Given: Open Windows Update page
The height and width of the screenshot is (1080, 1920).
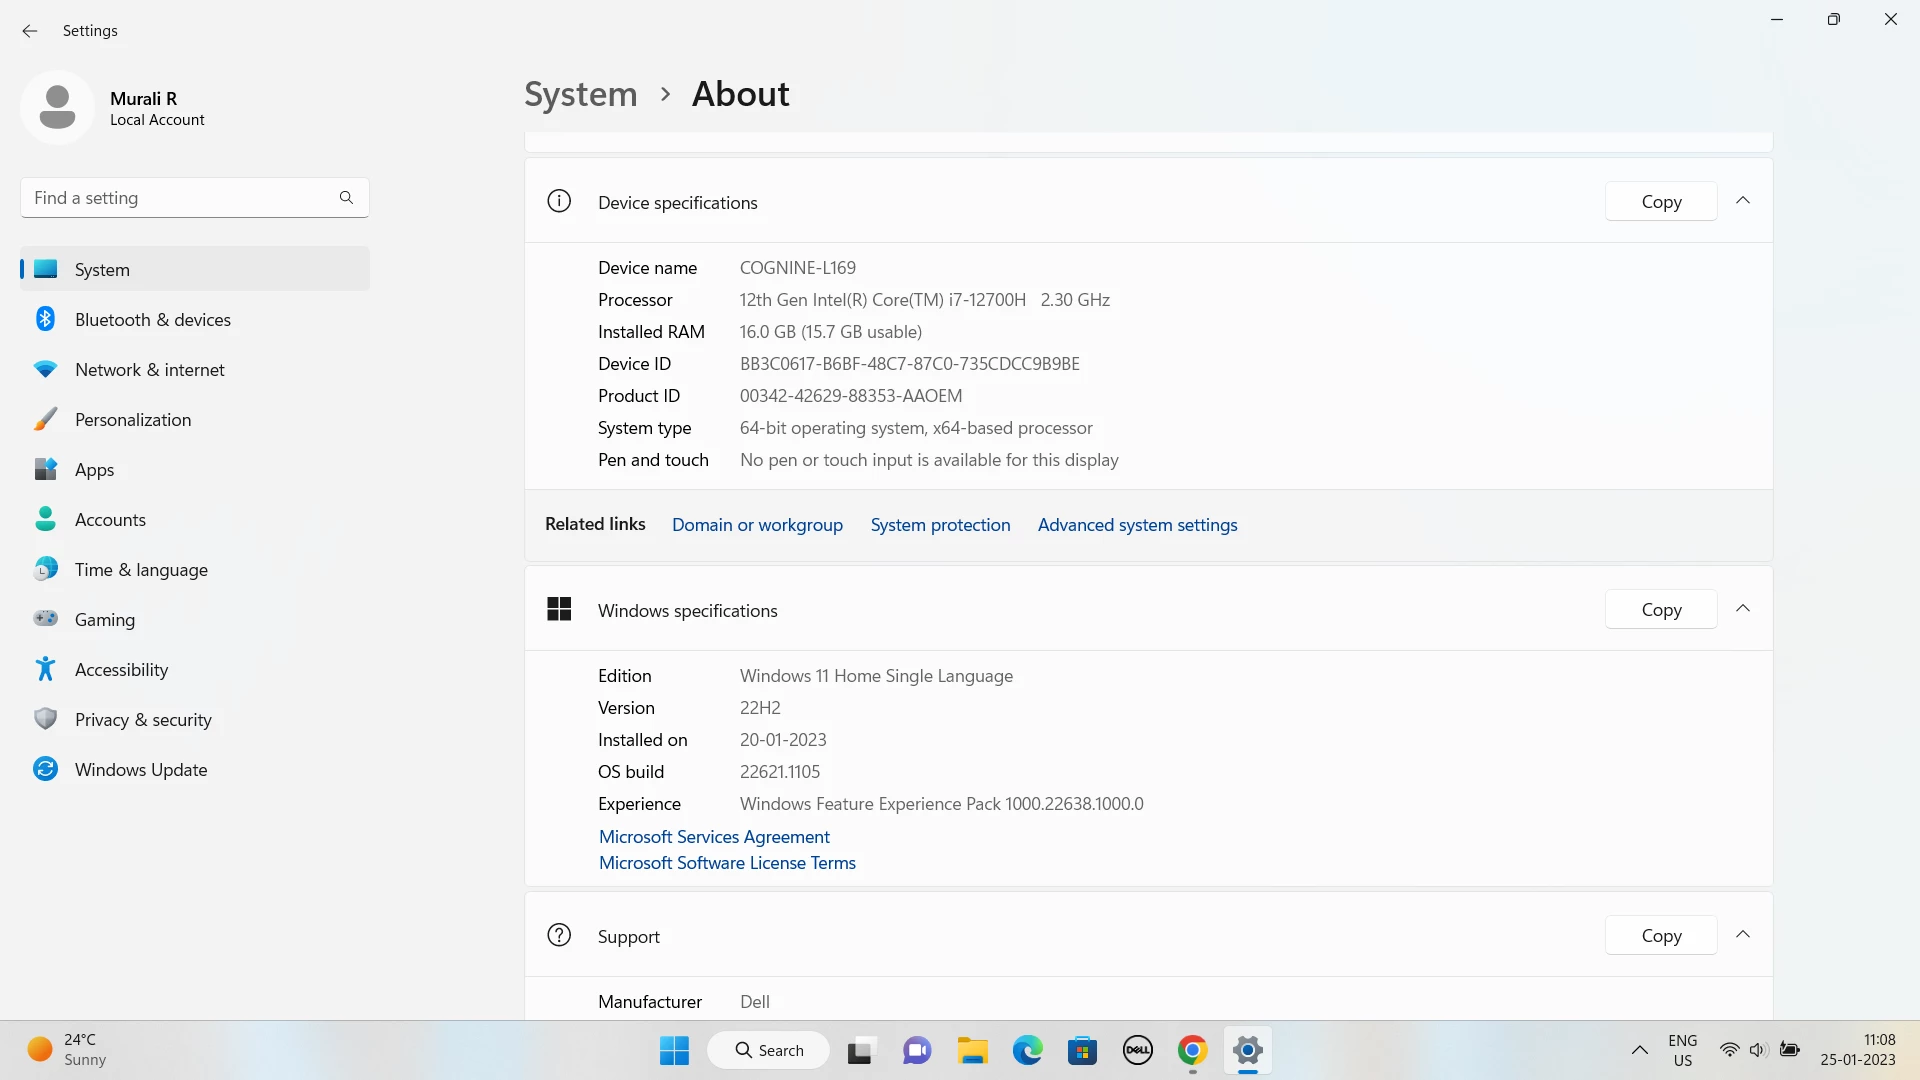Looking at the screenshot, I should click(x=140, y=769).
